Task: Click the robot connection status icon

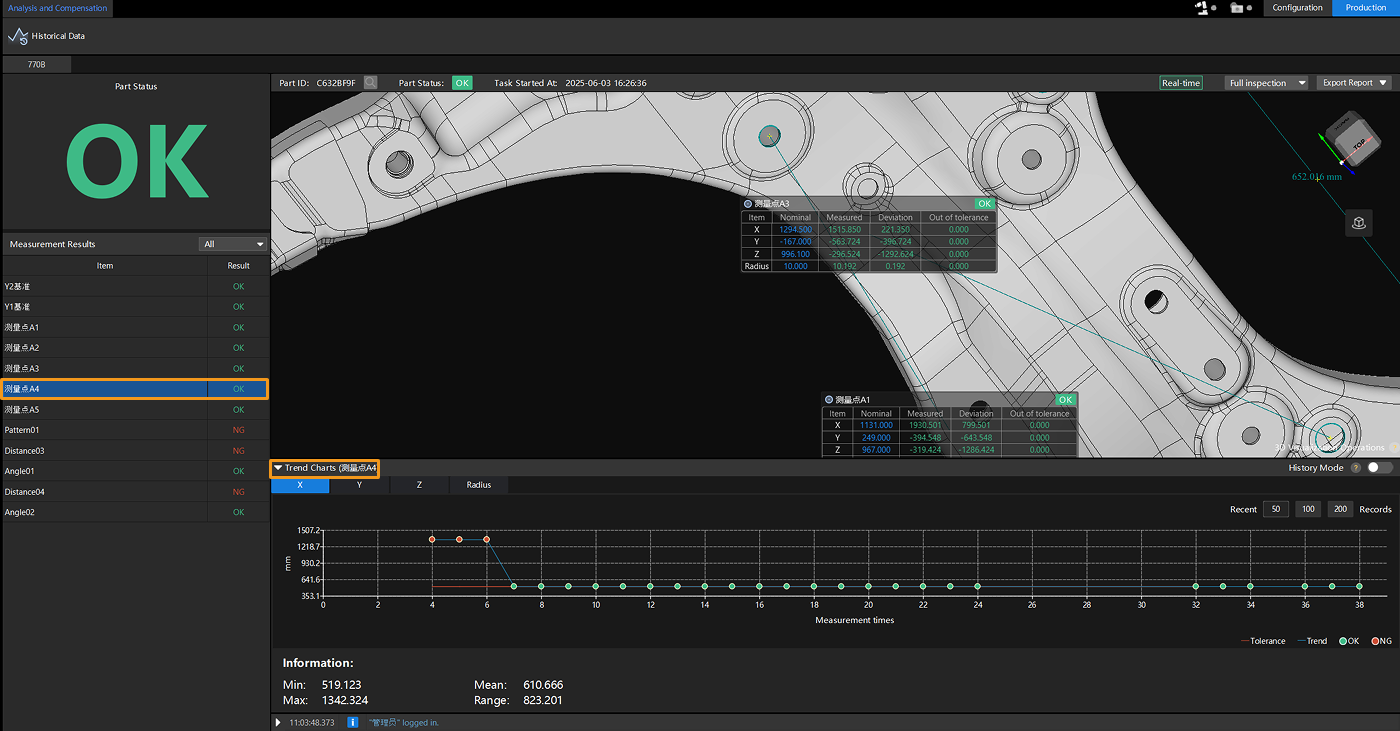Action: 1203,8
